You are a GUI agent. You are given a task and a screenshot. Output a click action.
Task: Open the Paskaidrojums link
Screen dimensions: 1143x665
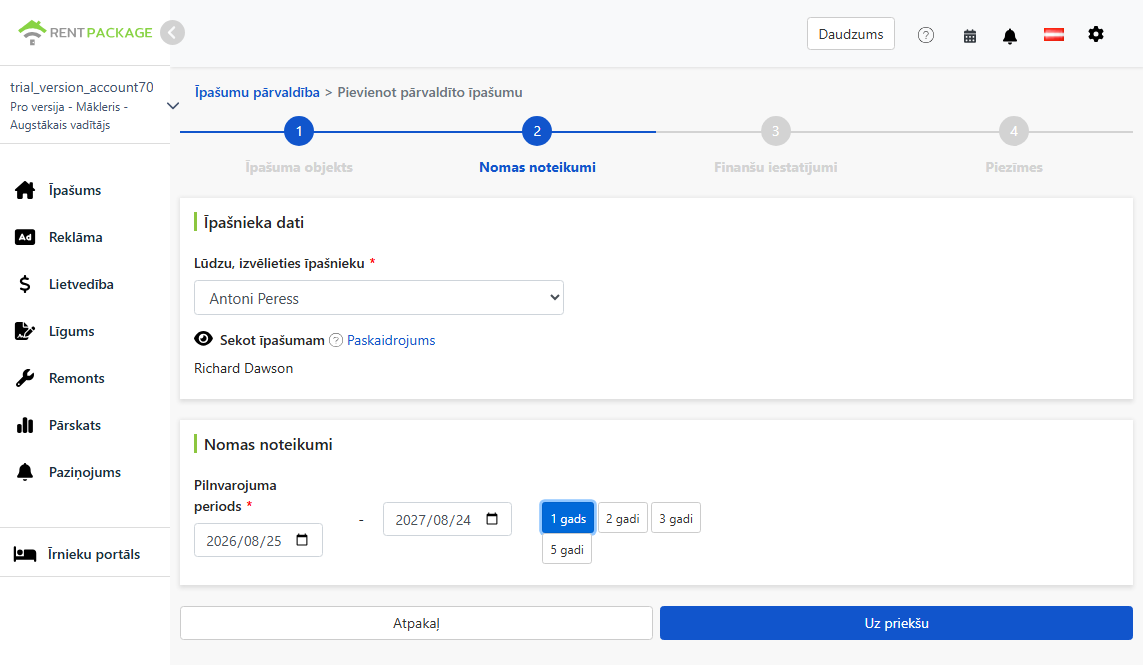tap(391, 340)
